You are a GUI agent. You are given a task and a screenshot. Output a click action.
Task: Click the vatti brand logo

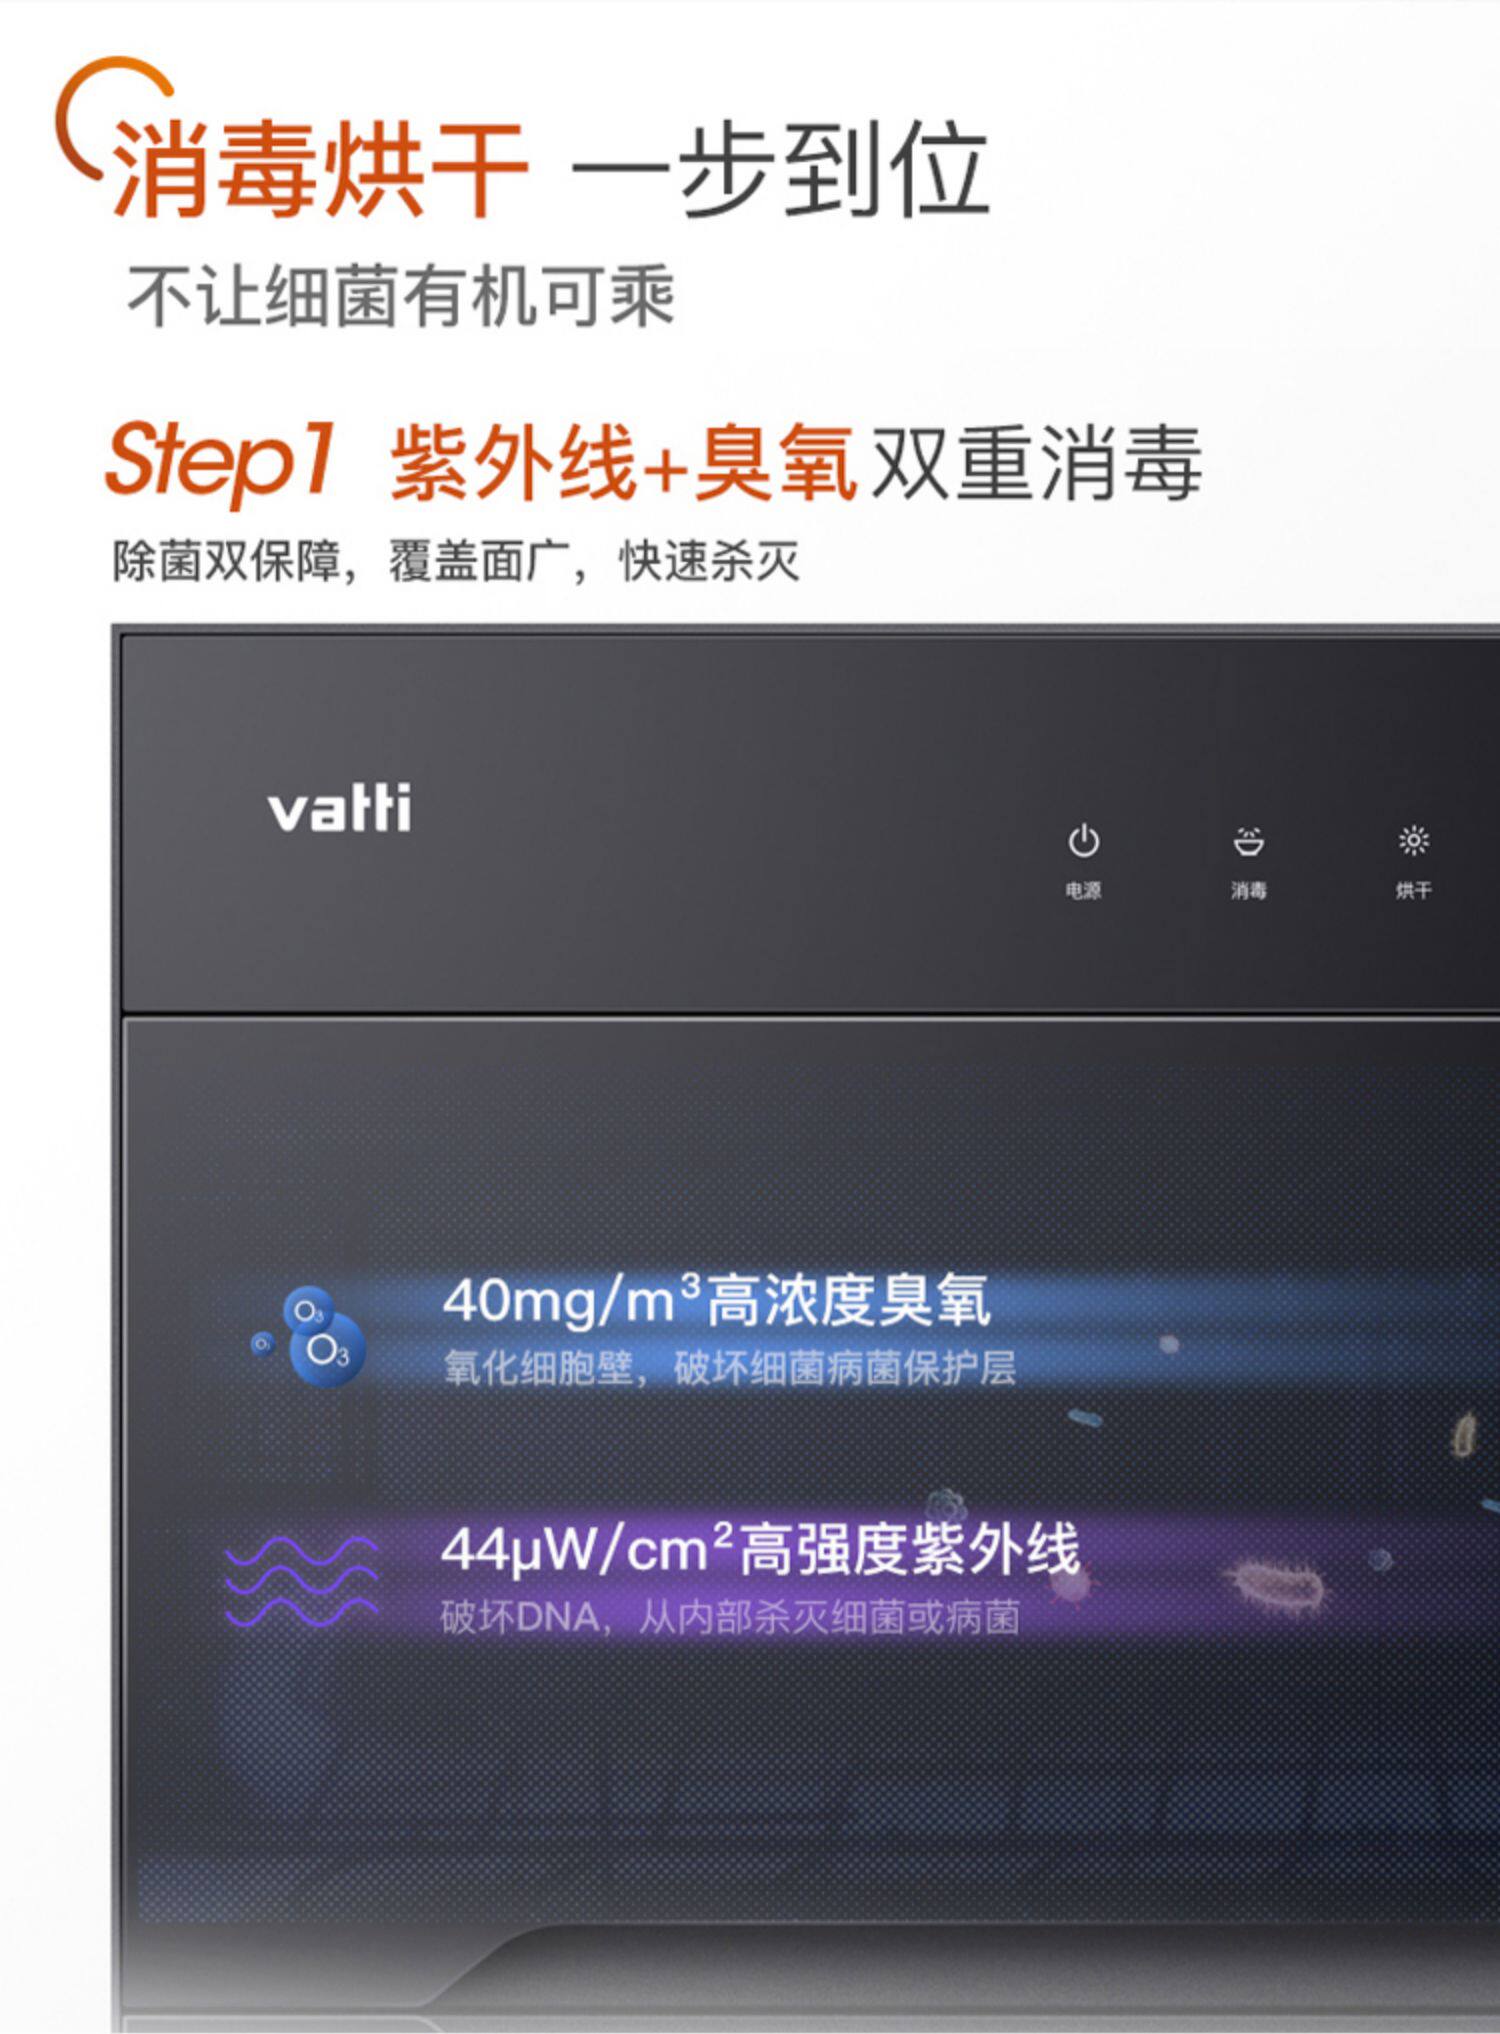(339, 808)
